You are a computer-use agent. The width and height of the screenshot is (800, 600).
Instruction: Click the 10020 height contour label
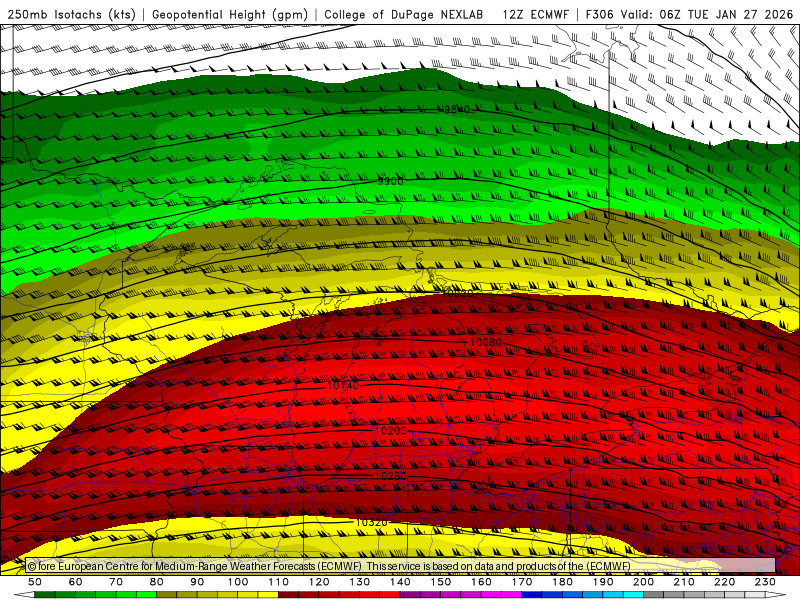[x=457, y=293]
